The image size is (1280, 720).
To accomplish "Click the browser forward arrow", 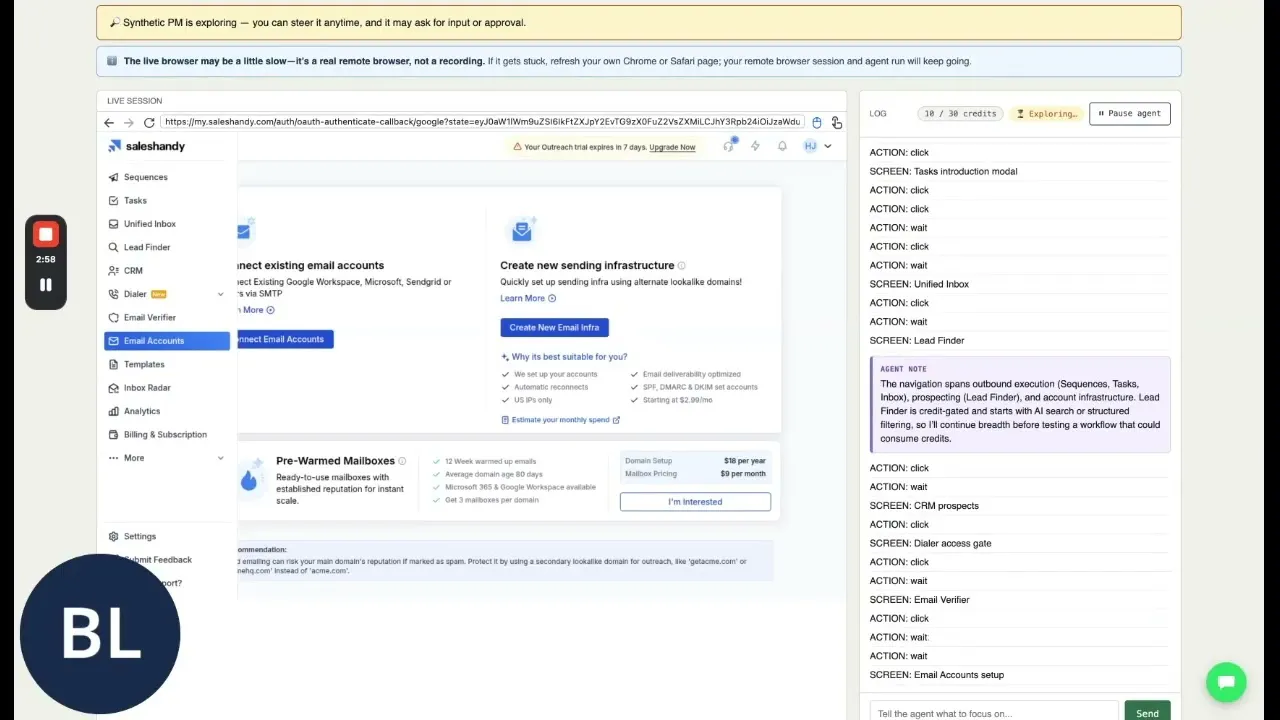I will [128, 122].
